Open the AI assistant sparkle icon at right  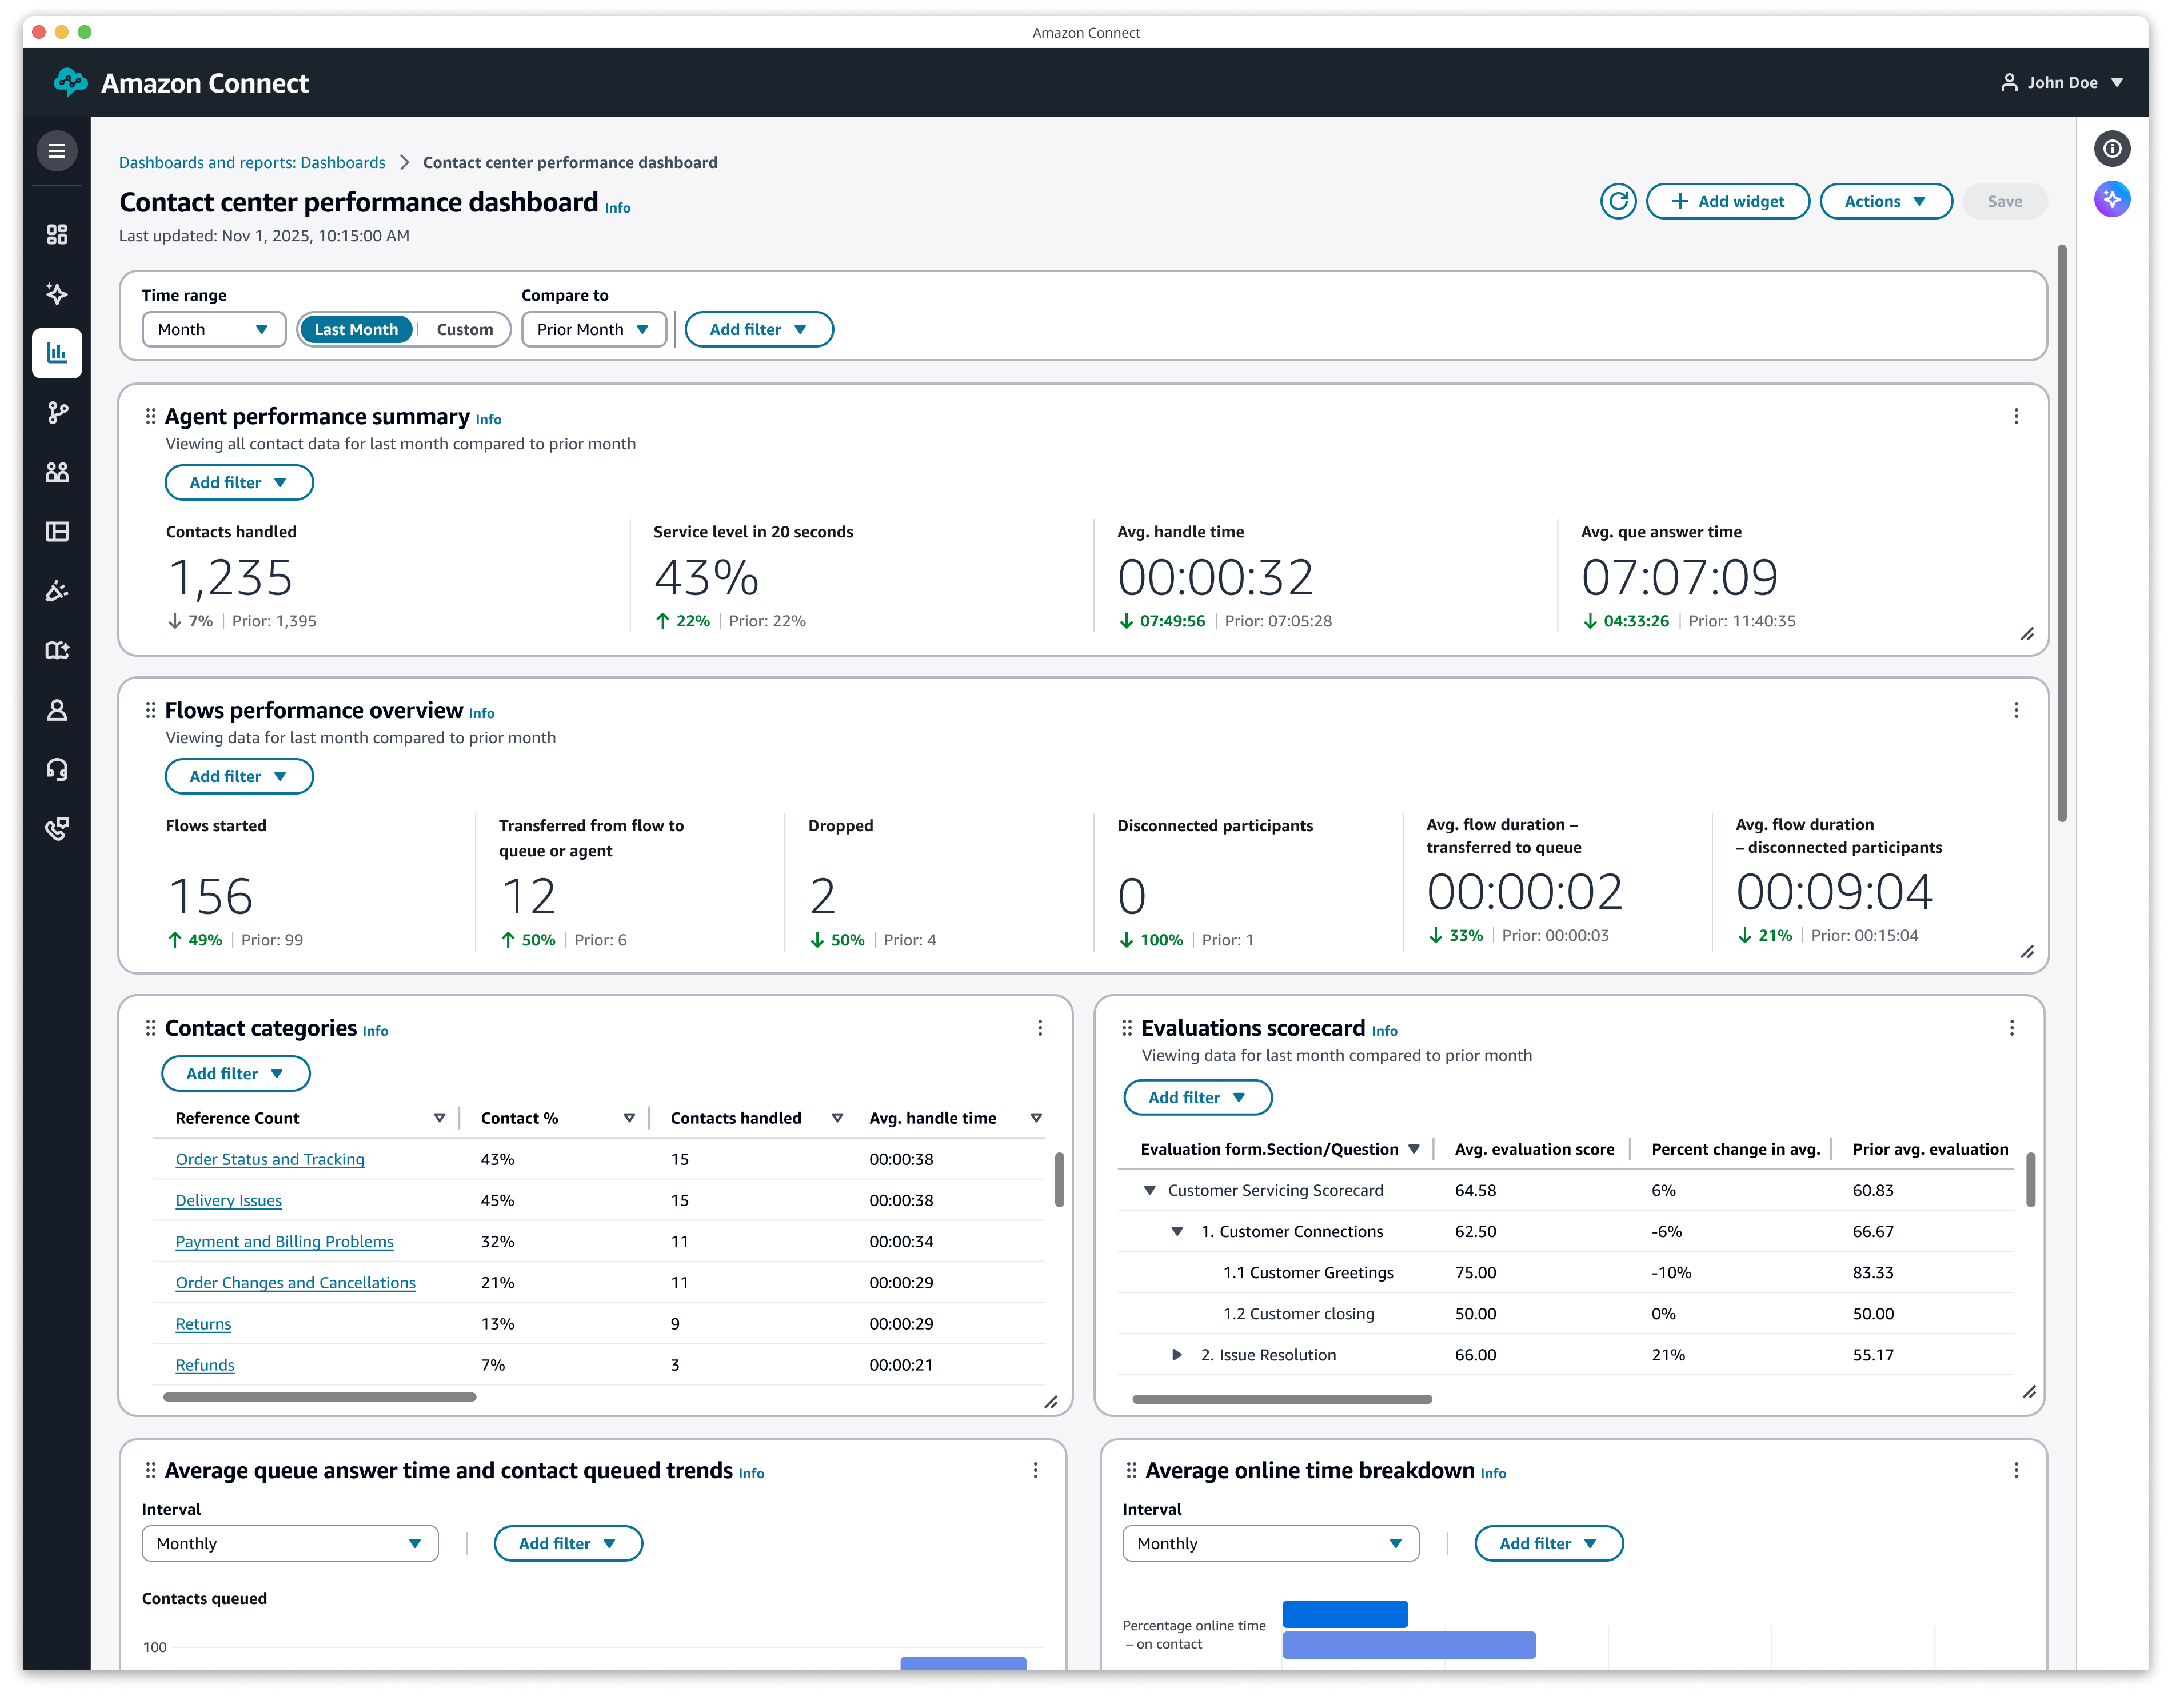click(x=2111, y=199)
